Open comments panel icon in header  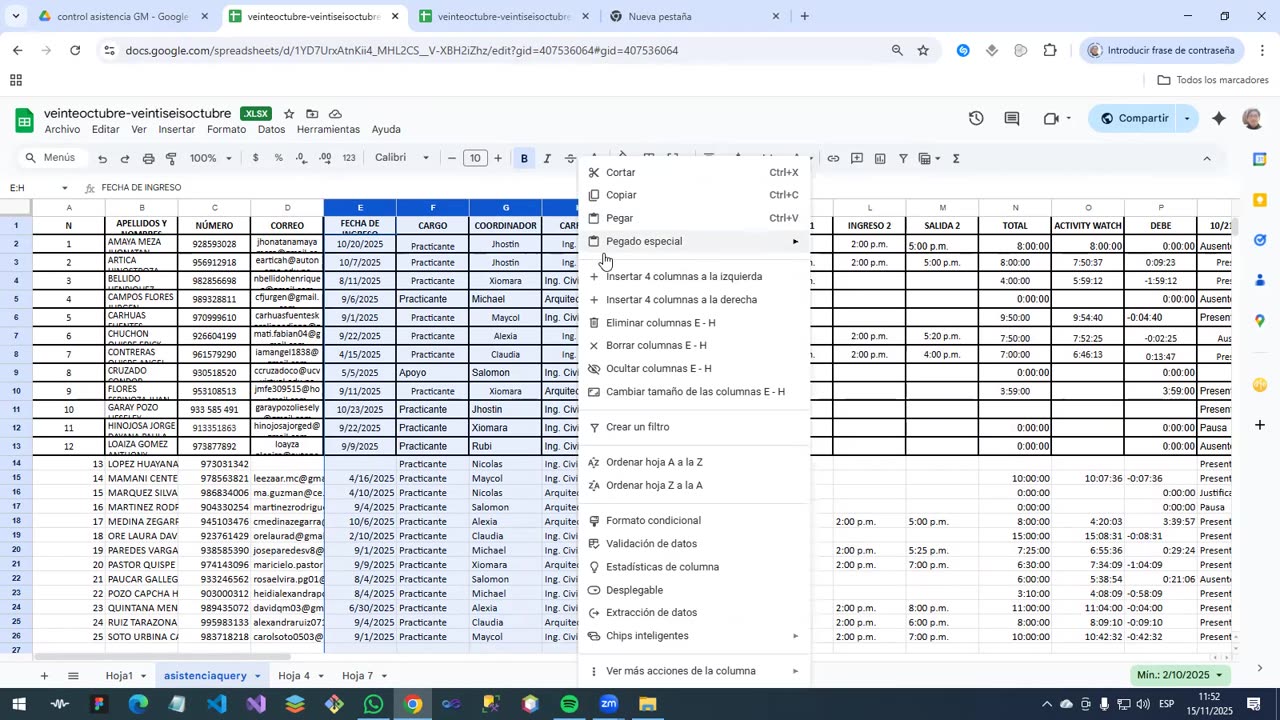(x=1012, y=118)
